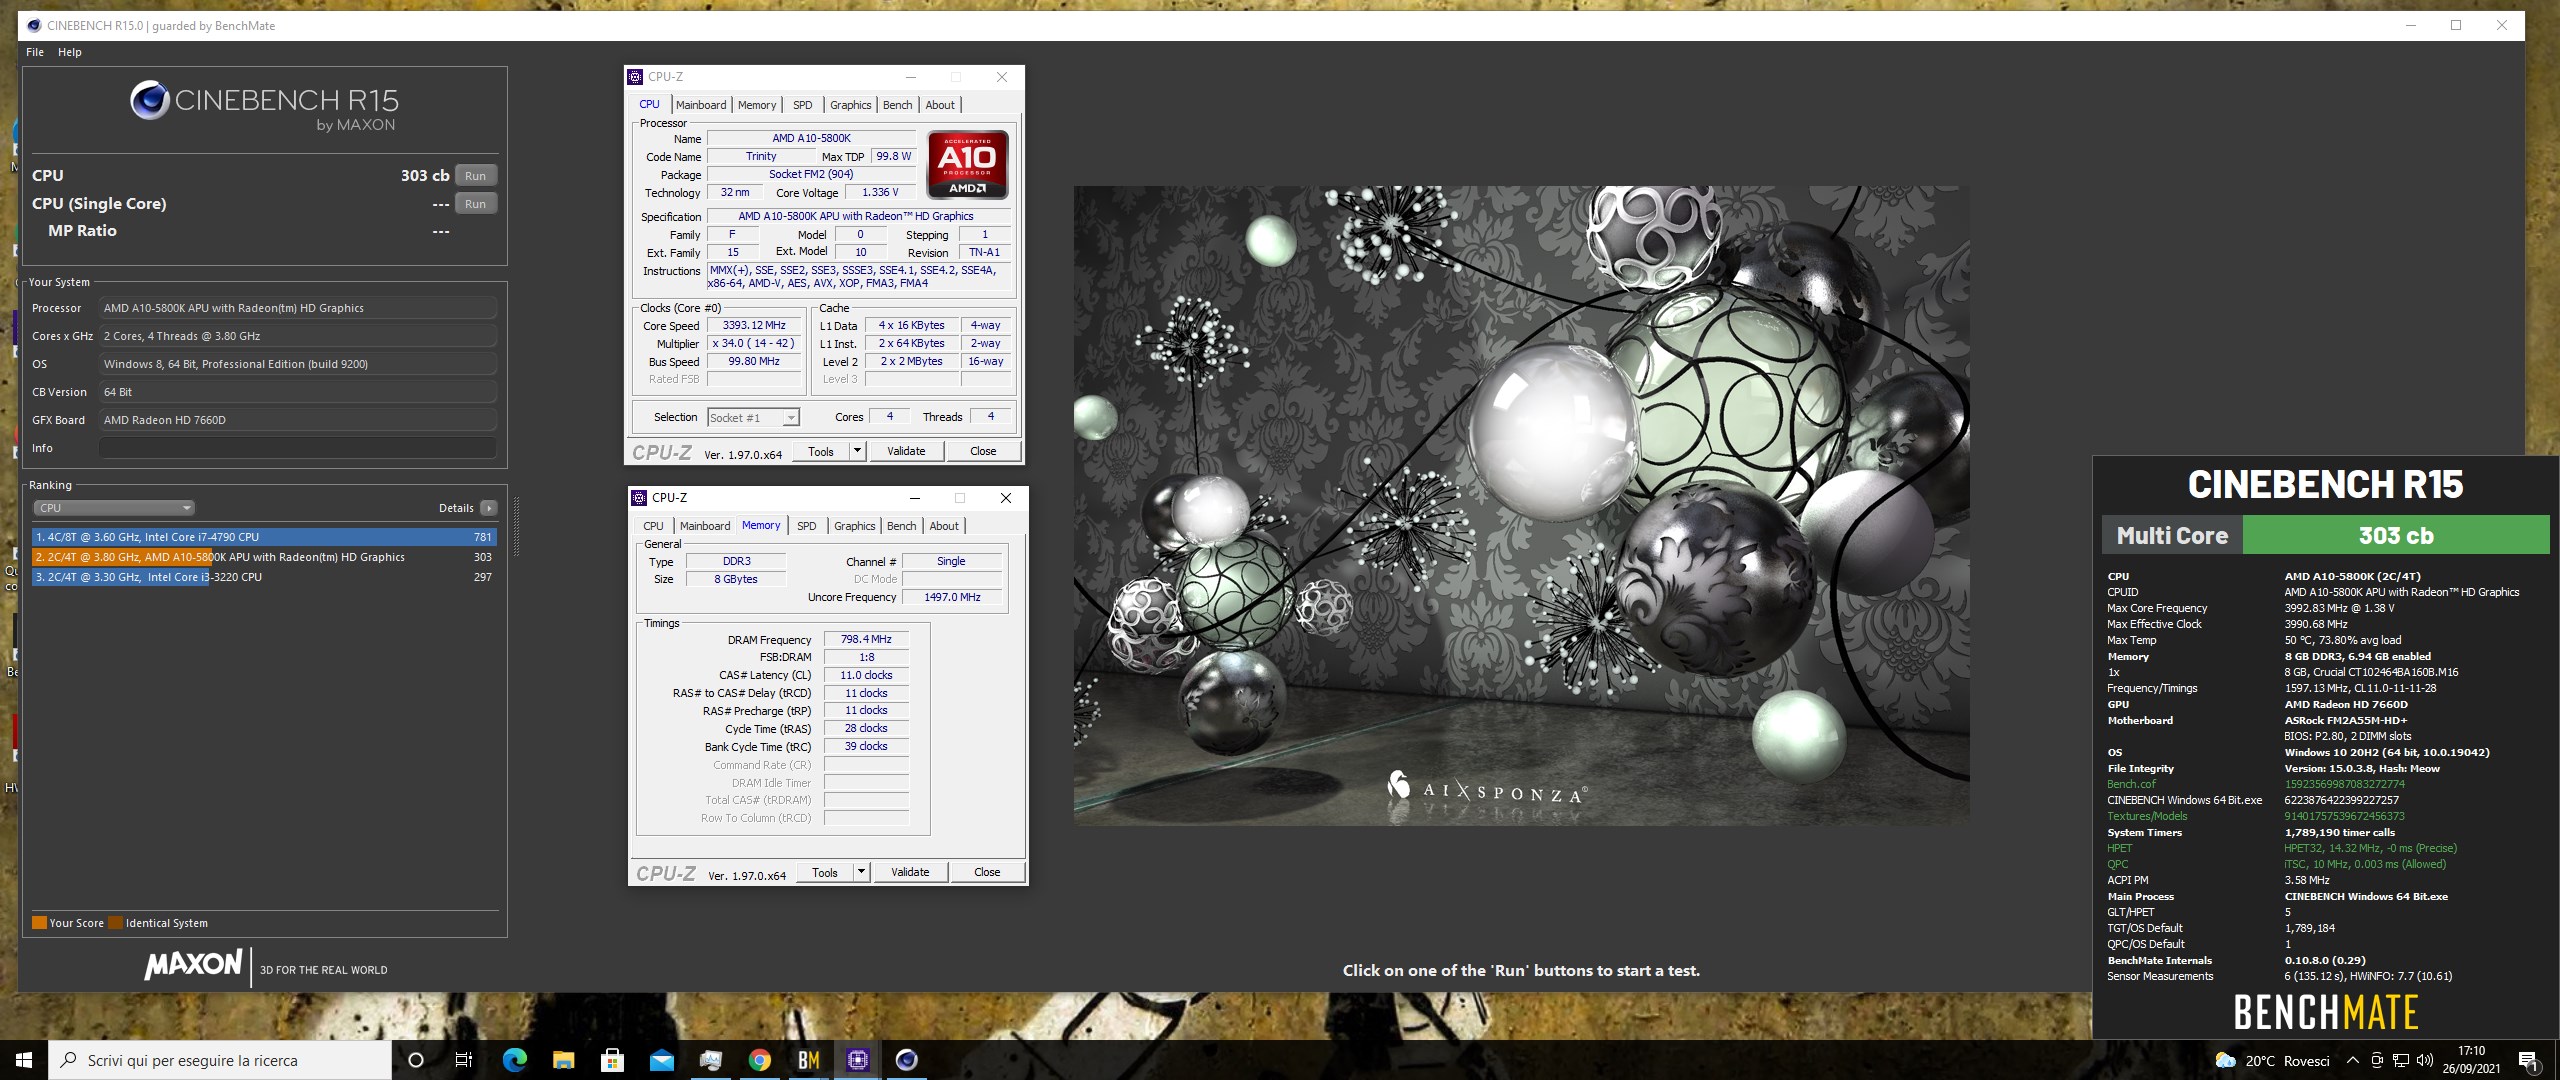Expand Tools dropdown arrow in upper CPU-Z window
The width and height of the screenshot is (2560, 1080).
coord(857,451)
